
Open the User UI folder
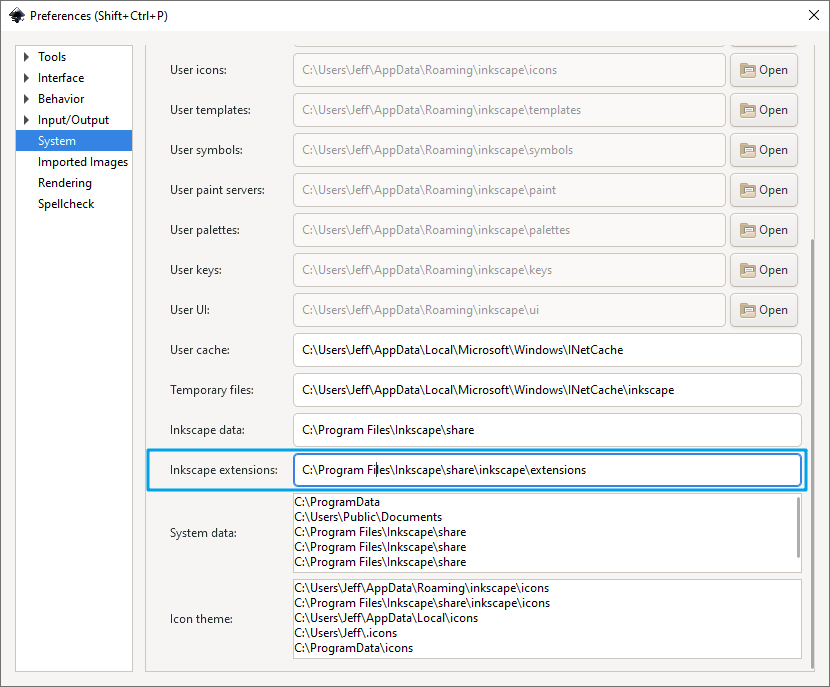click(764, 310)
